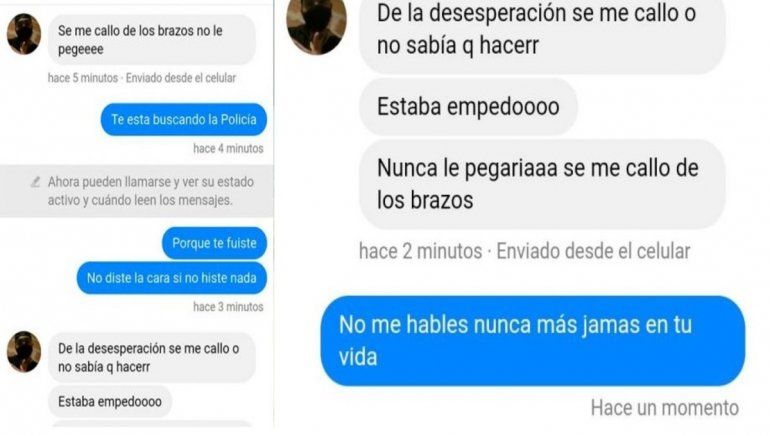
Task: Click 'Se me callo de los brazos no le pegeeee'
Action: (x=152, y=40)
